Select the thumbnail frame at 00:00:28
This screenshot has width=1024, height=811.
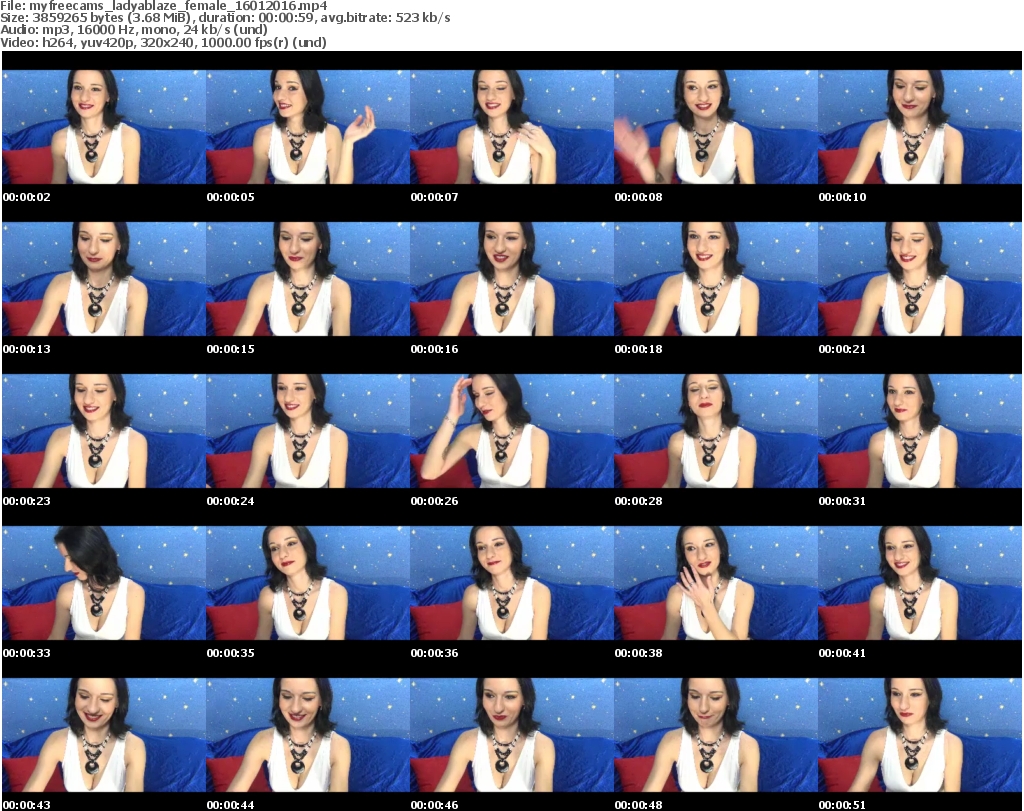pos(716,431)
